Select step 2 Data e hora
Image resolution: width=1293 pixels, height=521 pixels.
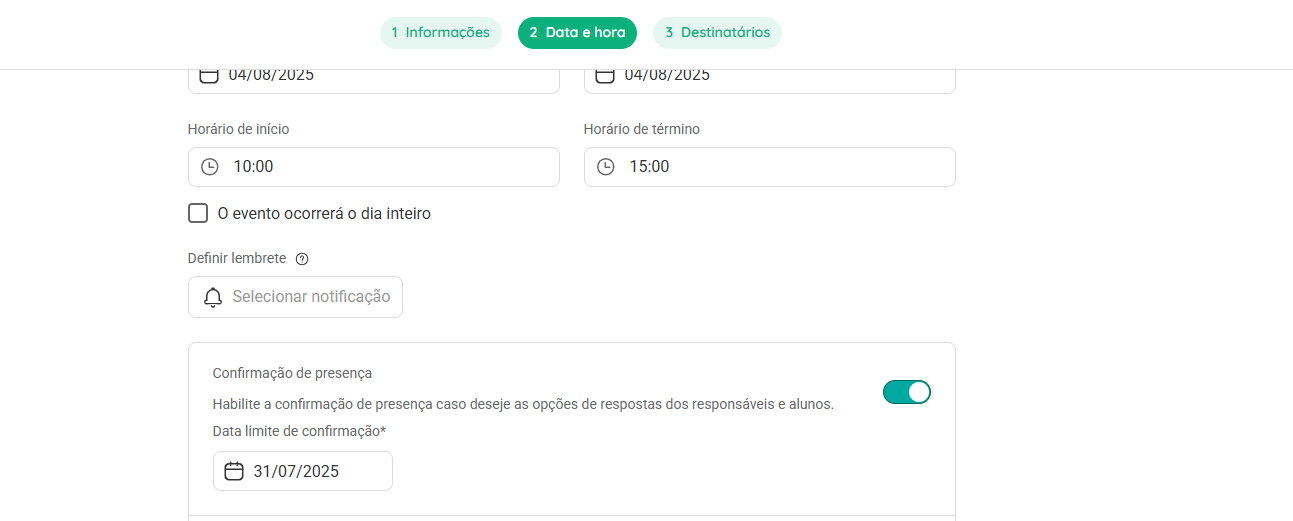(577, 33)
